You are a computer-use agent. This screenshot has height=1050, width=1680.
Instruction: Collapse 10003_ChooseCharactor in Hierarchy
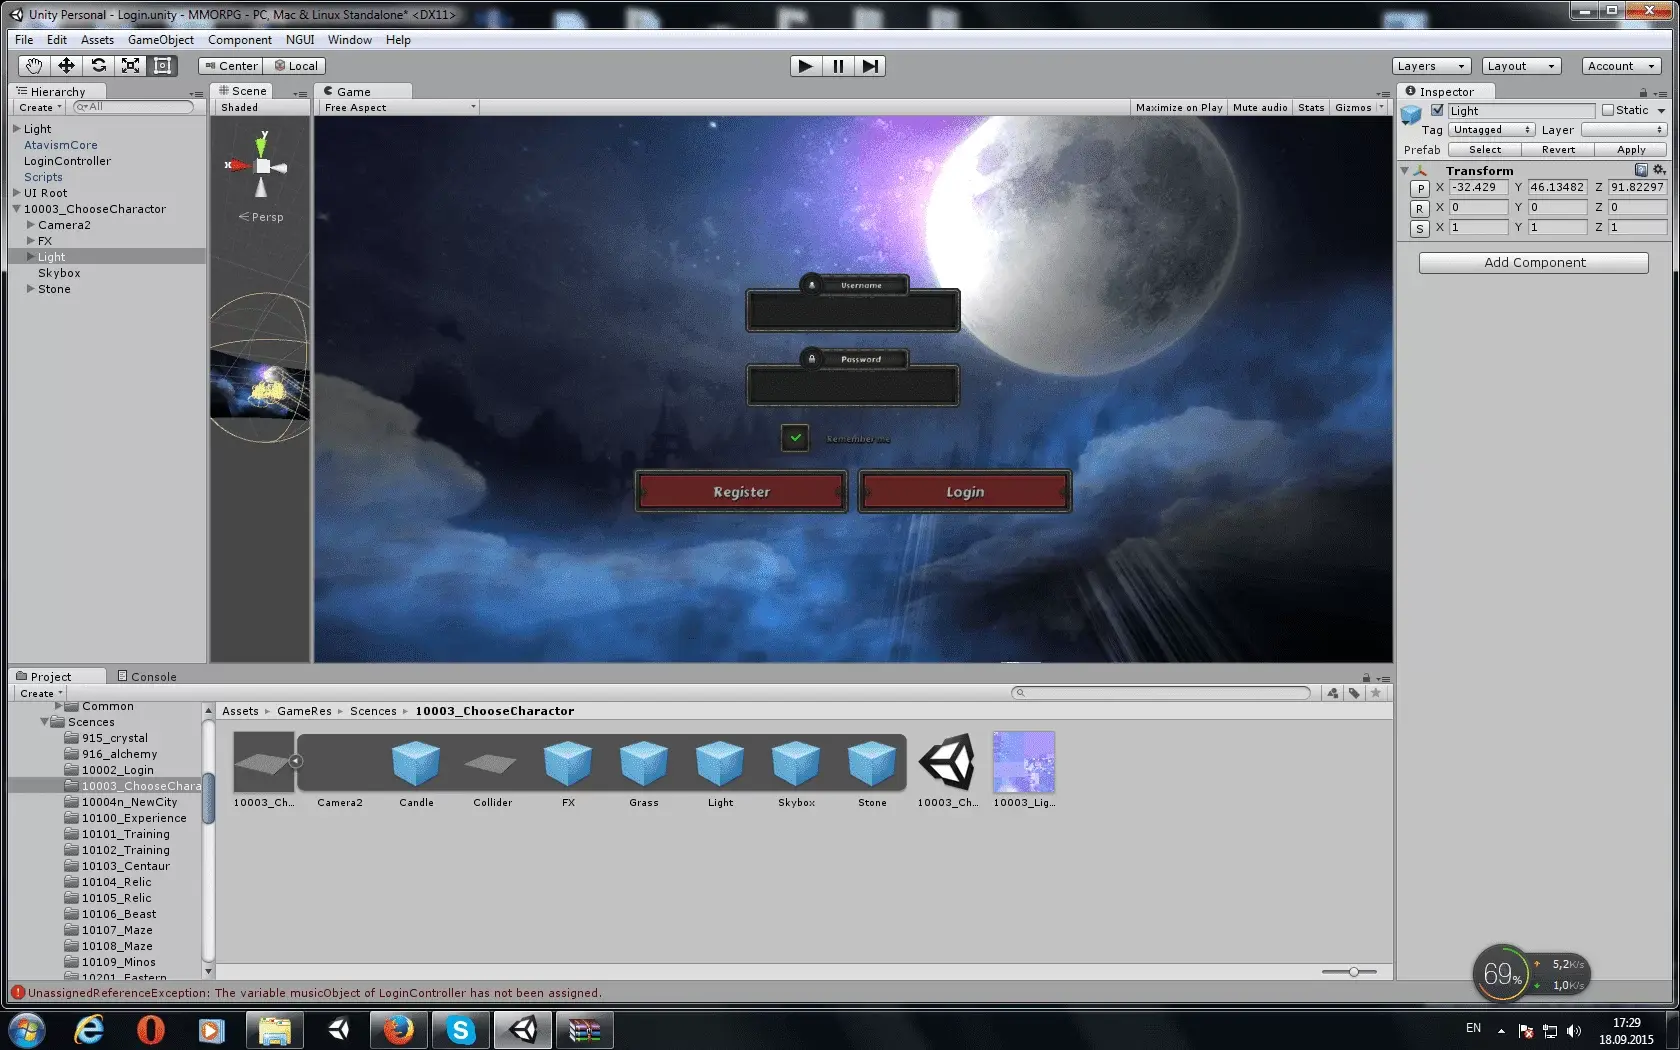16,209
